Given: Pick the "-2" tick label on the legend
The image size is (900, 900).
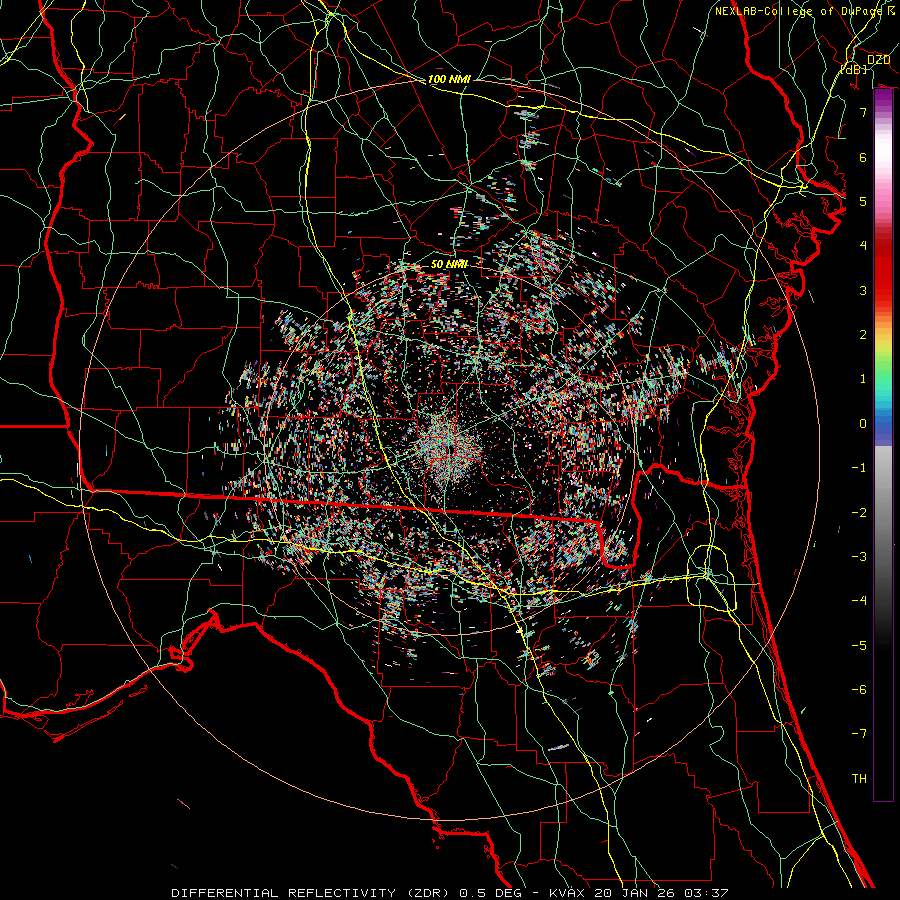Looking at the screenshot, I should coord(859,513).
